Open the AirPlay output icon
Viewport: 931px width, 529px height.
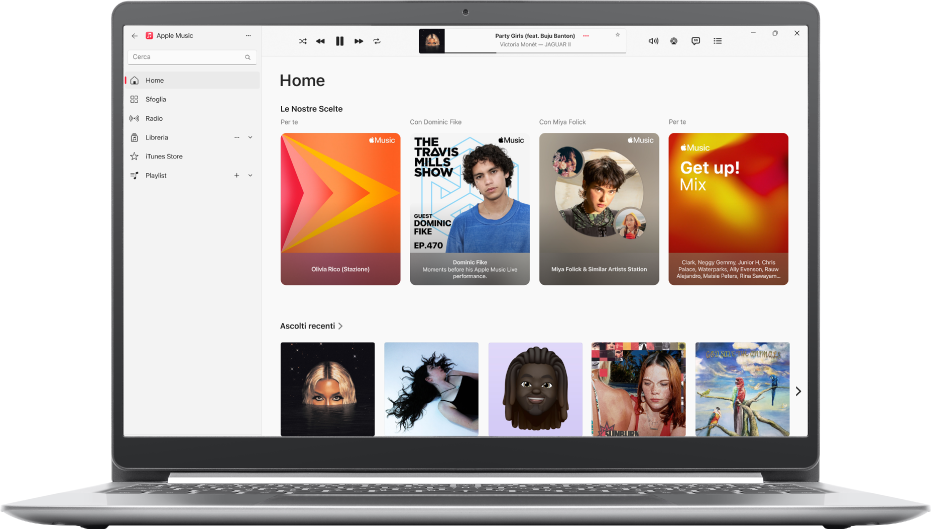674,41
